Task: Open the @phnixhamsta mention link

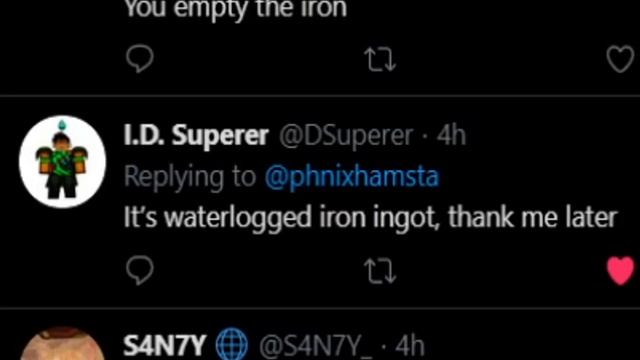Action: click(352, 176)
